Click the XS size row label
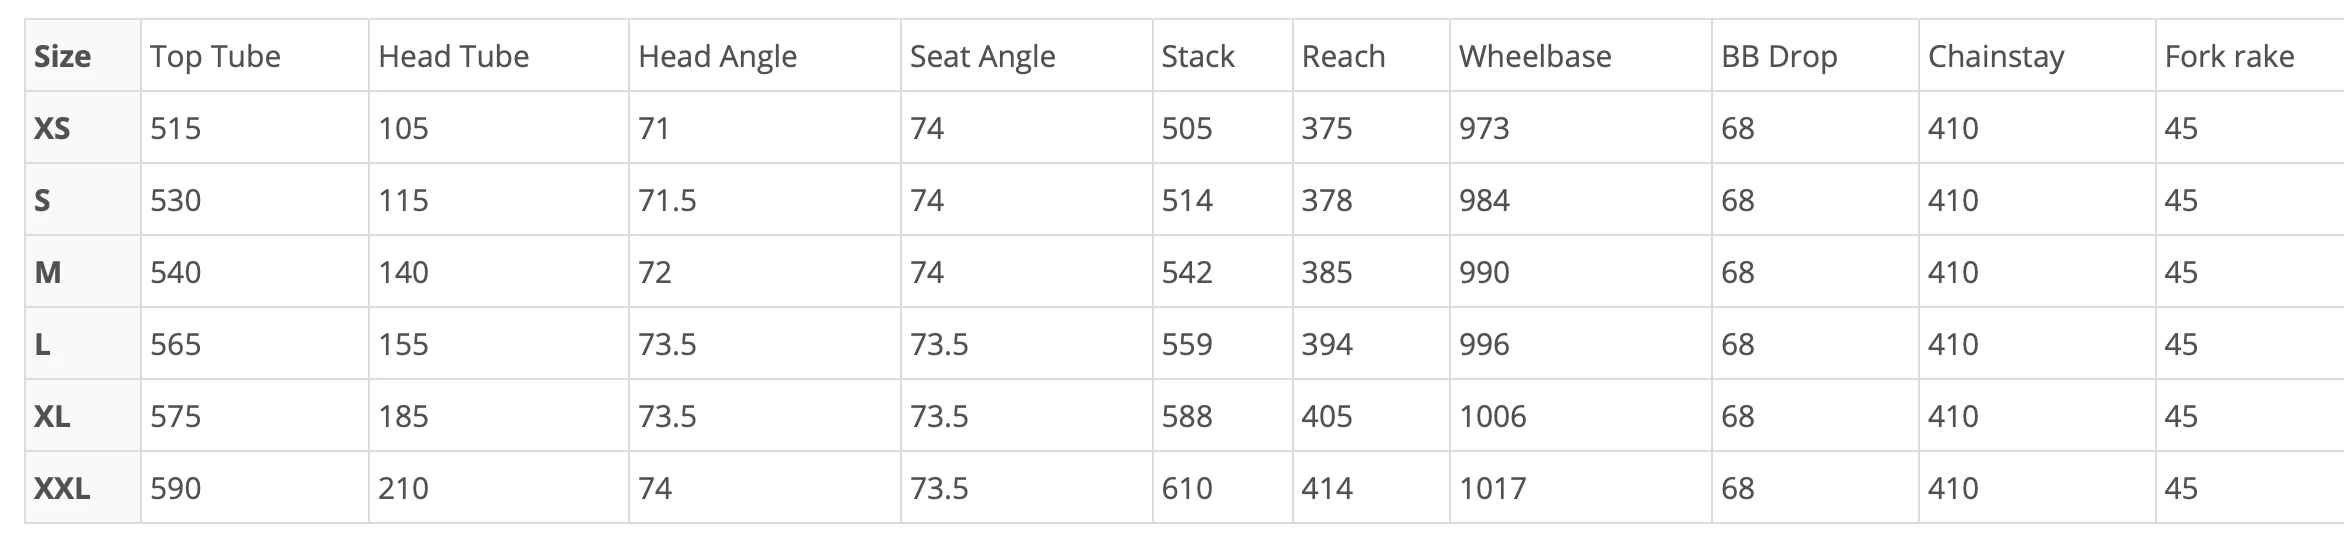This screenshot has height=536, width=2344. [52, 129]
